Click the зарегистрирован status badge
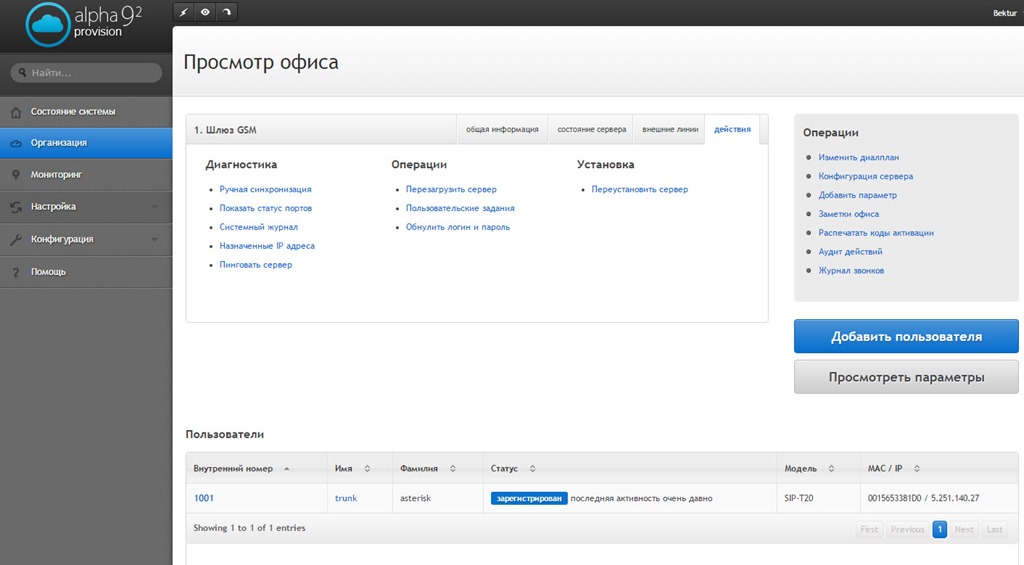The width and height of the screenshot is (1024, 565). (529, 498)
